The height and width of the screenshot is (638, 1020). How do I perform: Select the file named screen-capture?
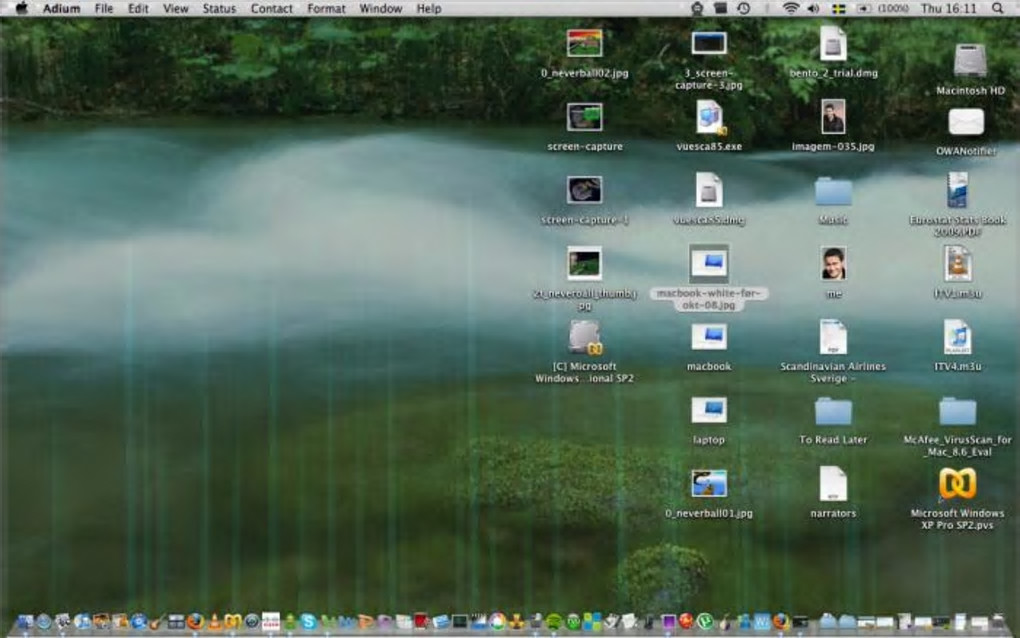pyautogui.click(x=584, y=118)
